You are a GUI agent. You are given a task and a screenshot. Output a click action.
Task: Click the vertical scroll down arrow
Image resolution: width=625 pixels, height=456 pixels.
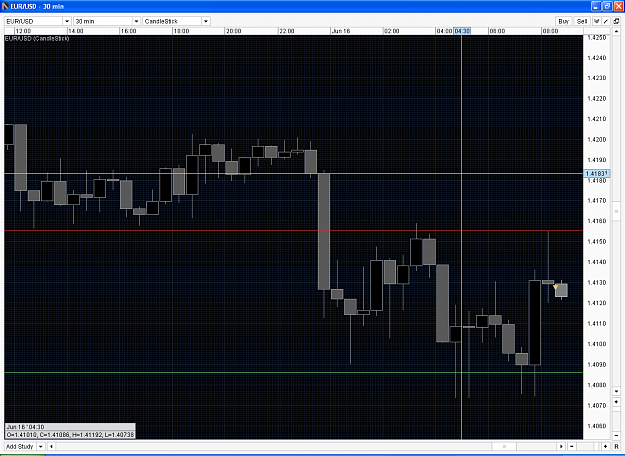[x=616, y=391]
